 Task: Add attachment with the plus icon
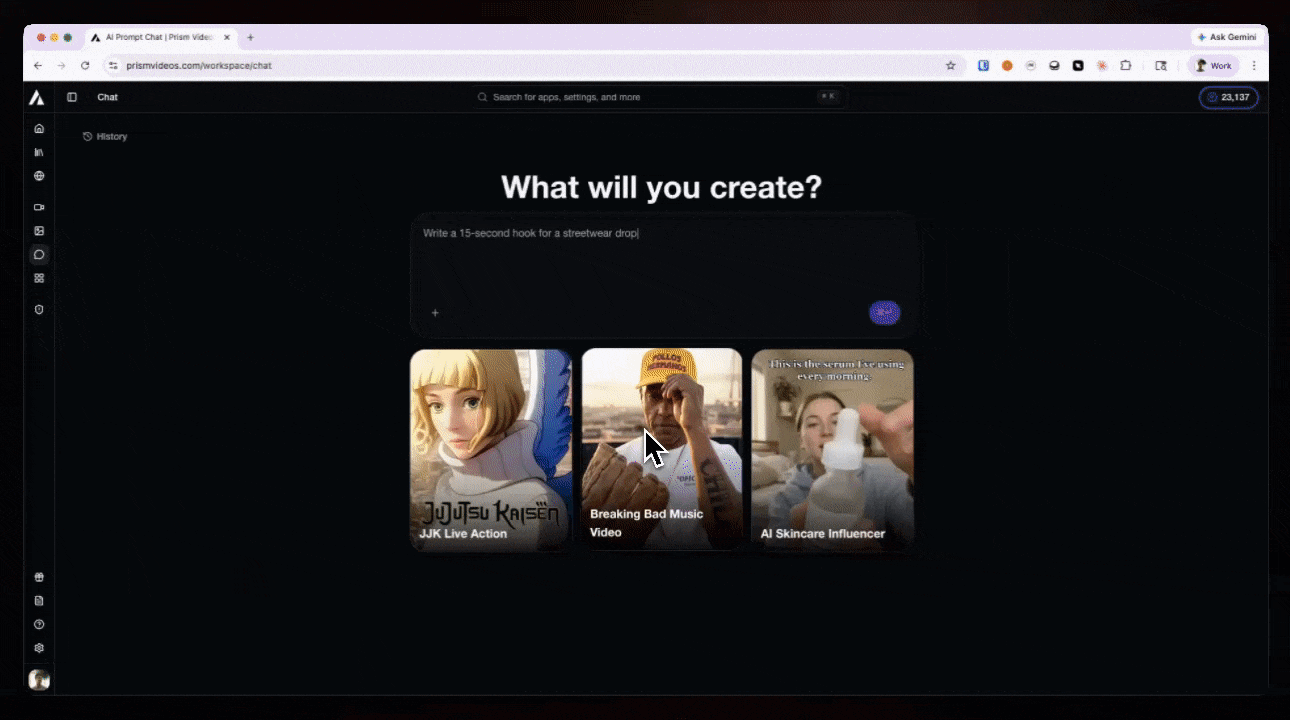click(x=435, y=313)
